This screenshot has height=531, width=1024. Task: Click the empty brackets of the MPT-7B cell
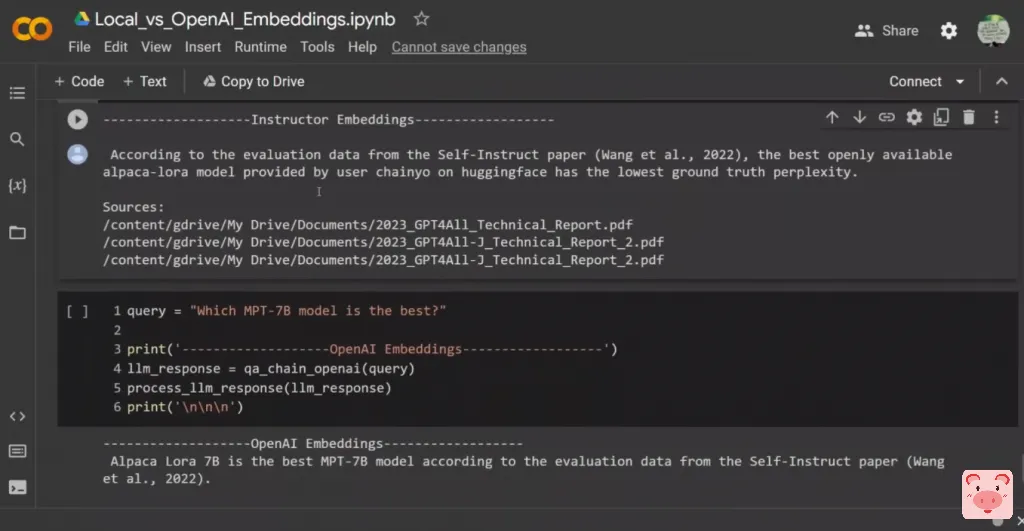(77, 311)
